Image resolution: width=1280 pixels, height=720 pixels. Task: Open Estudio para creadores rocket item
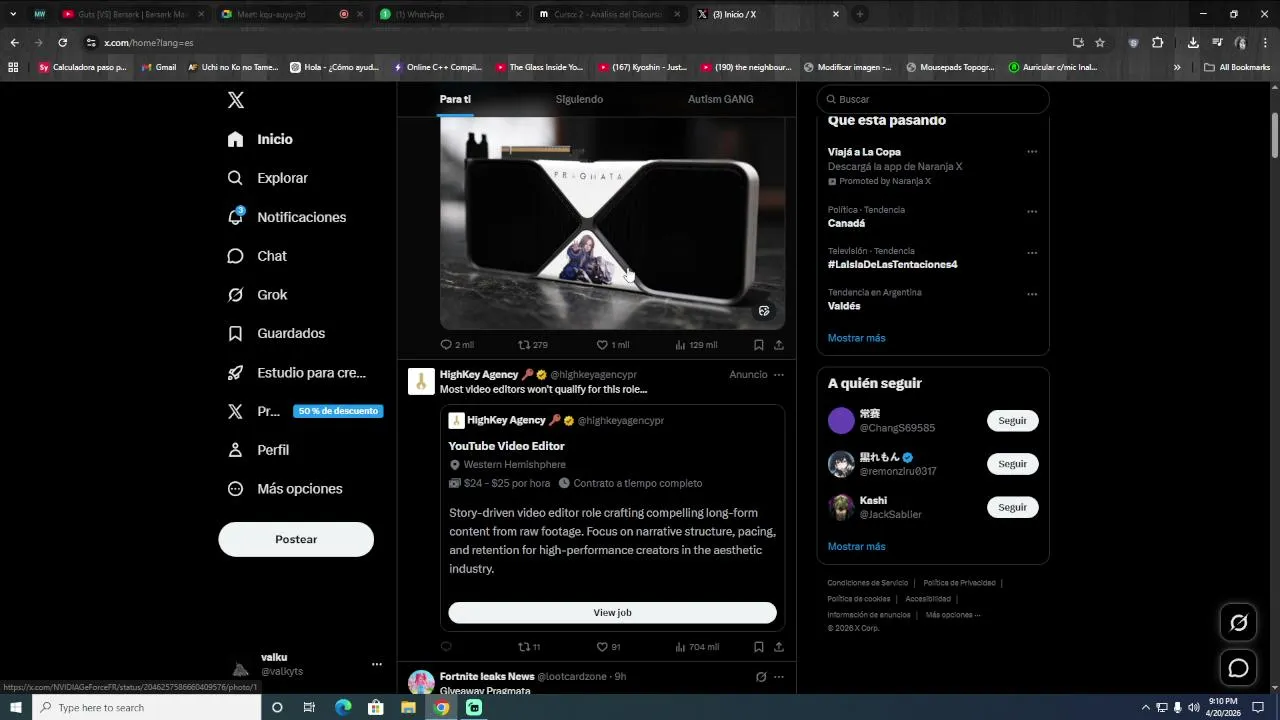pos(297,372)
